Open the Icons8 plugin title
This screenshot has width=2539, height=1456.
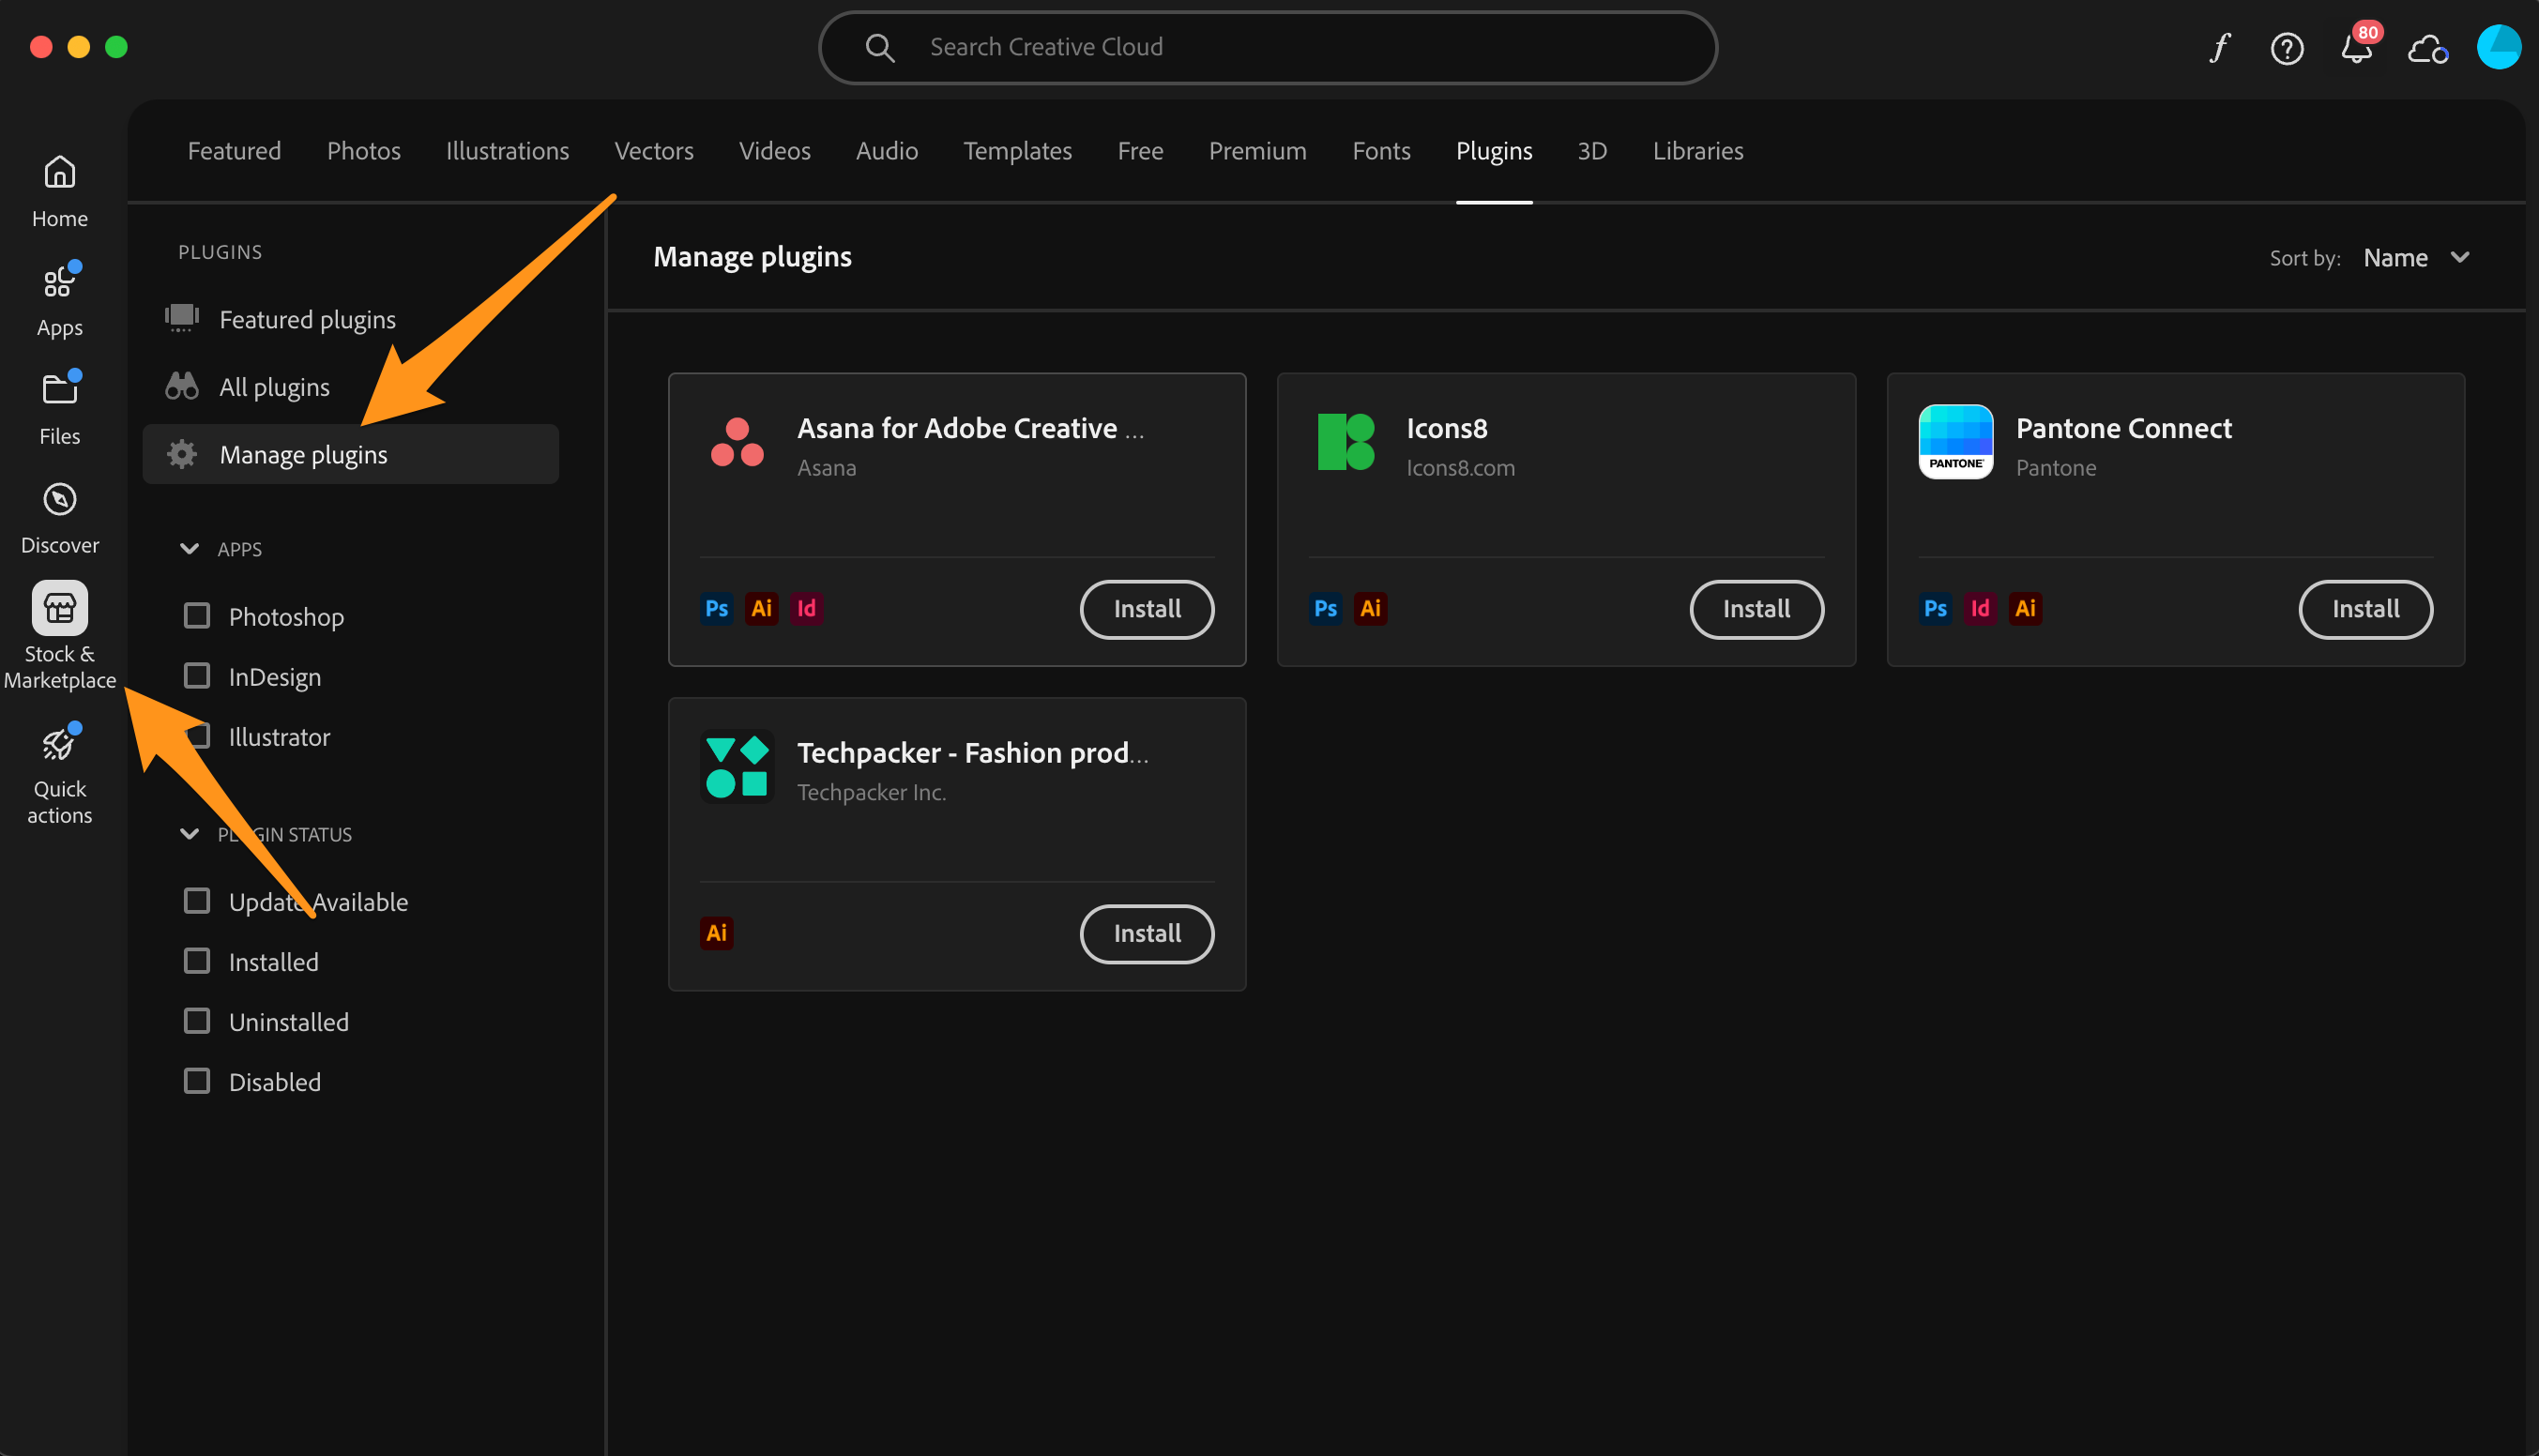(1446, 428)
